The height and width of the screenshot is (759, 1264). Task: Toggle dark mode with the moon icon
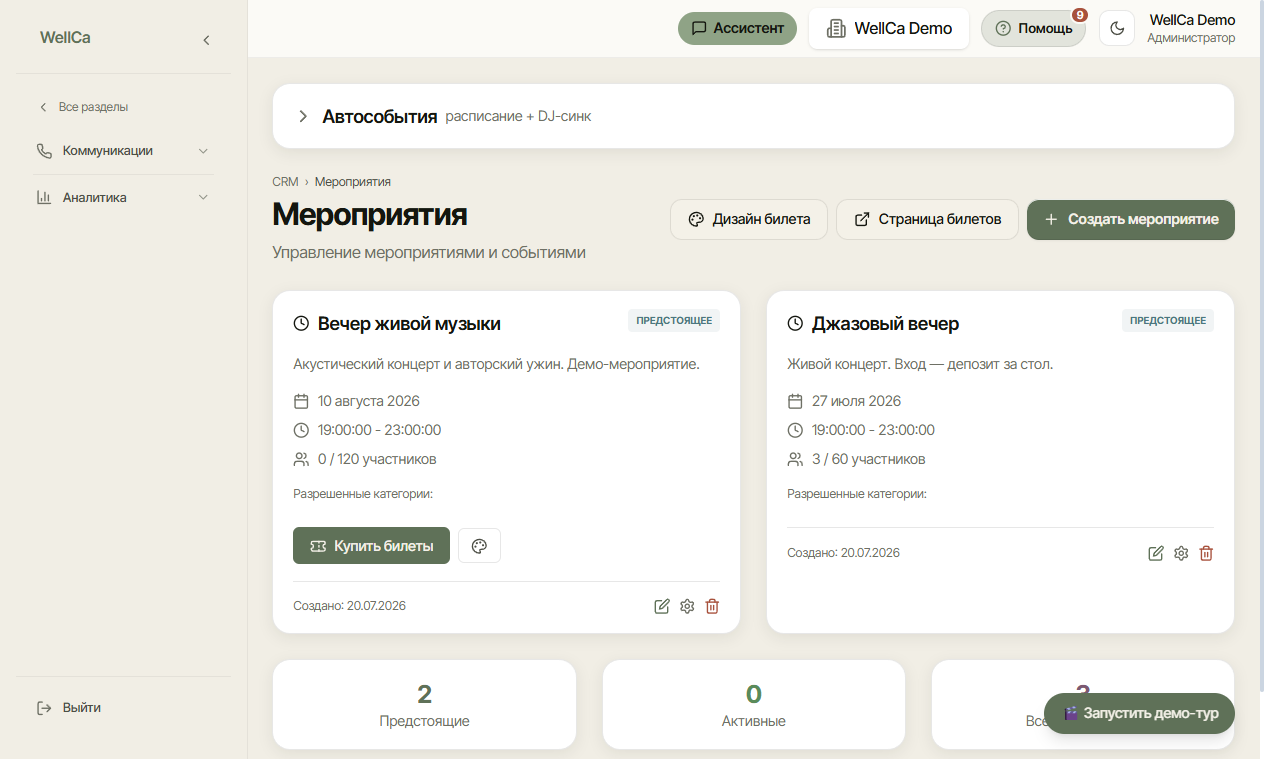[x=1117, y=28]
